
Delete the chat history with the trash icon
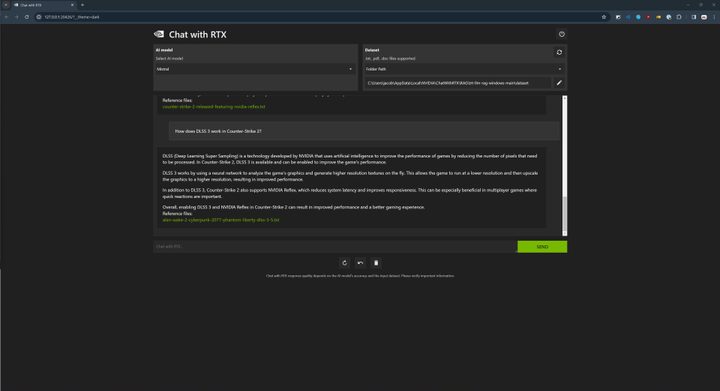[x=376, y=263]
